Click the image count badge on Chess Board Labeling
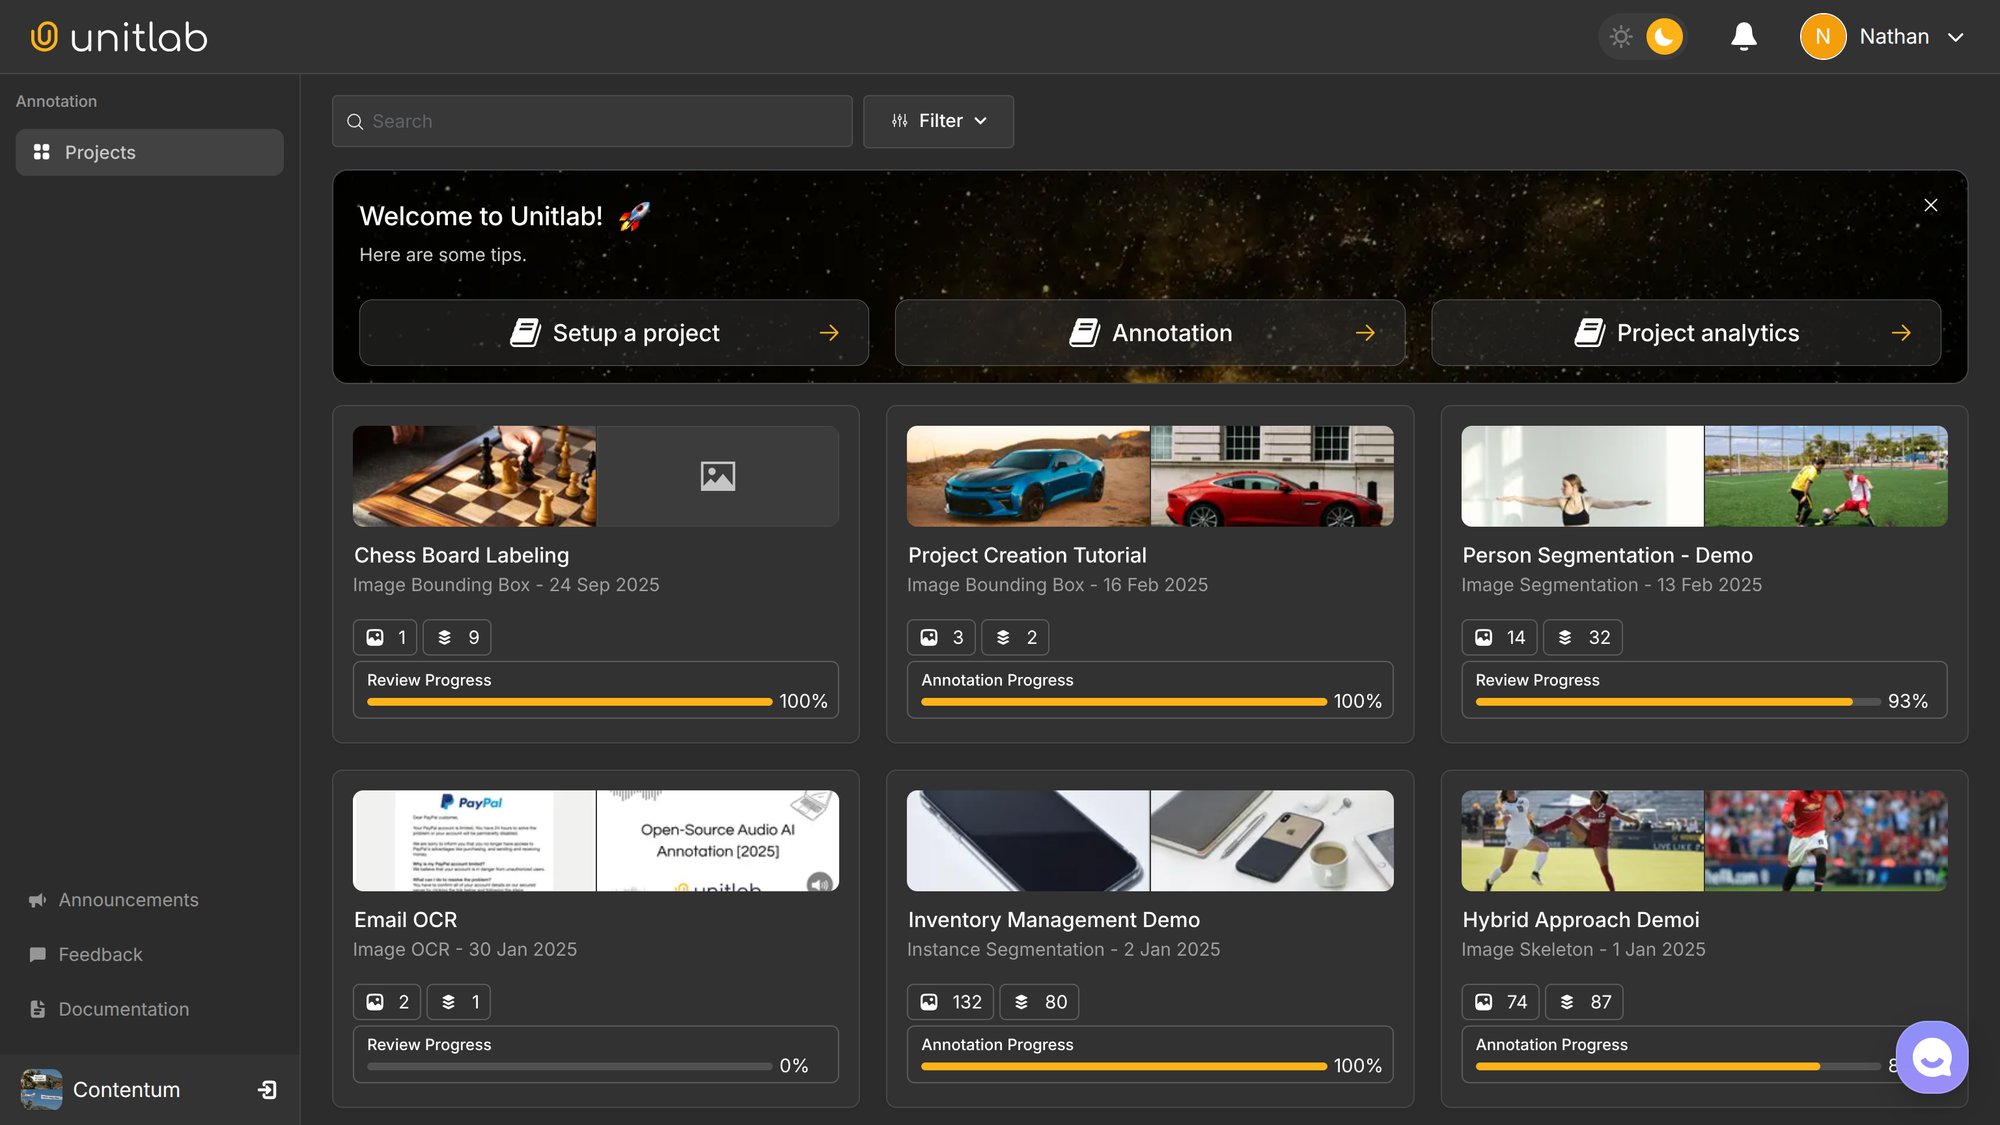The height and width of the screenshot is (1125, 2000). coord(384,637)
